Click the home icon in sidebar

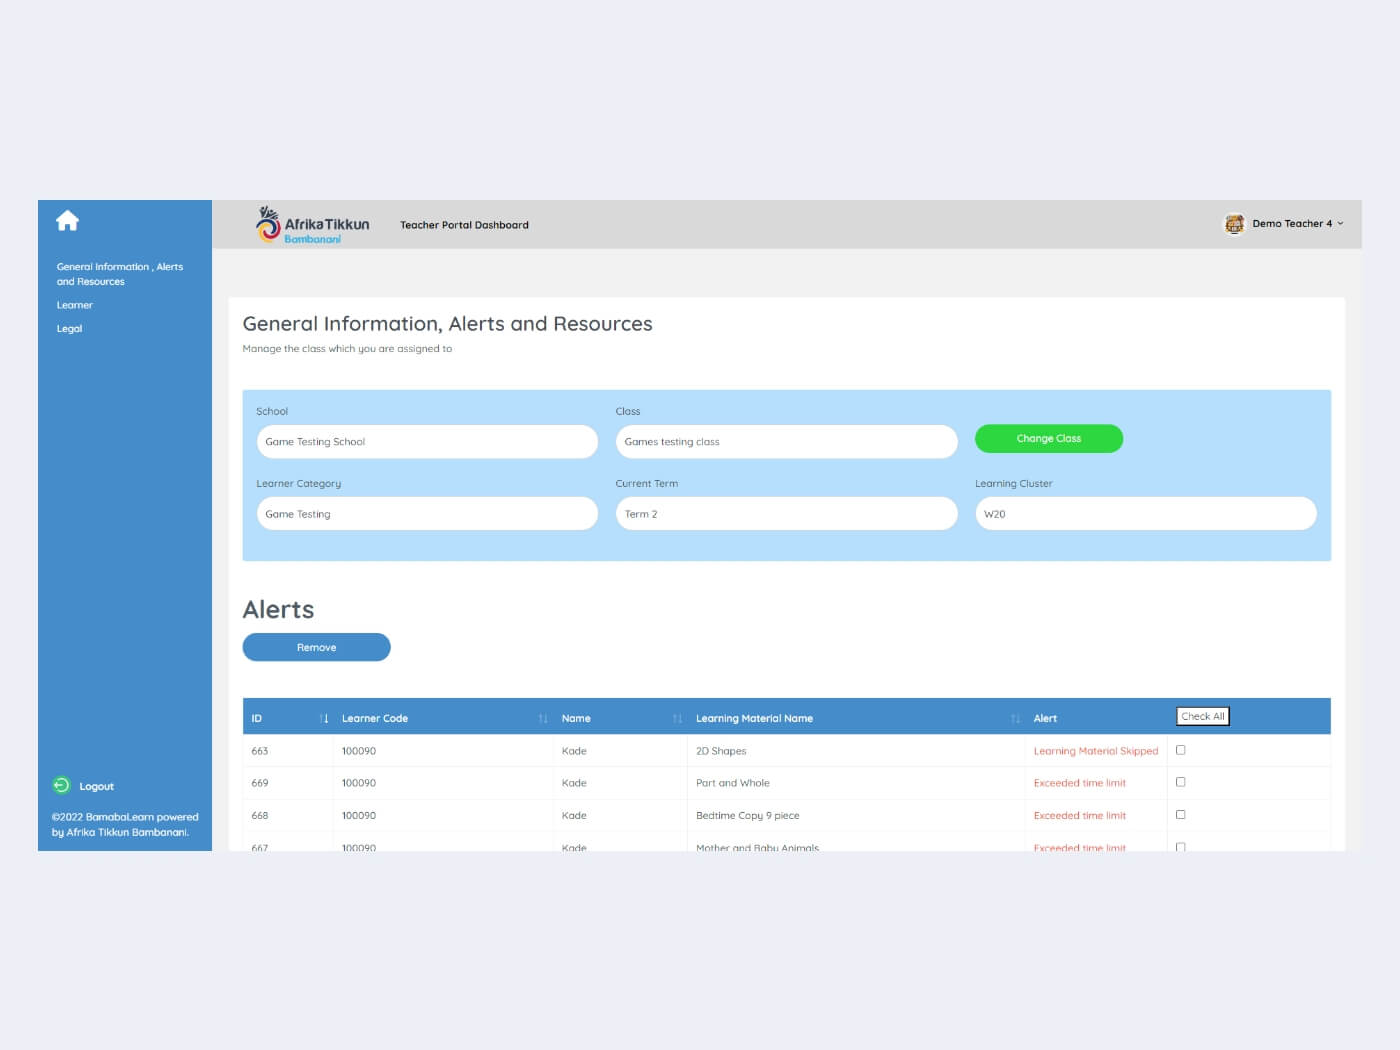[67, 221]
